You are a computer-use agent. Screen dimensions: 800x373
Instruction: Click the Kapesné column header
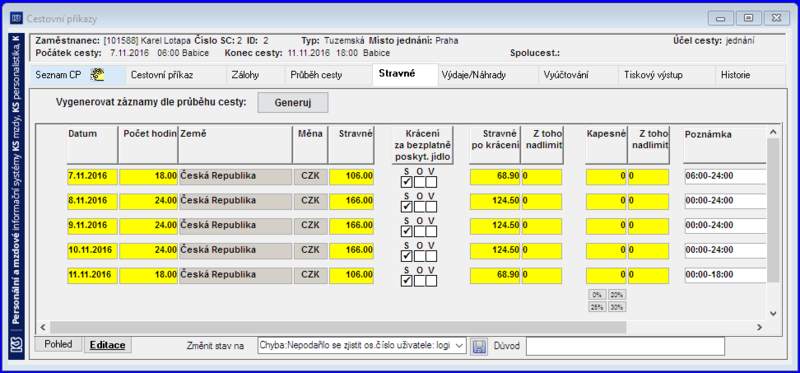point(606,145)
